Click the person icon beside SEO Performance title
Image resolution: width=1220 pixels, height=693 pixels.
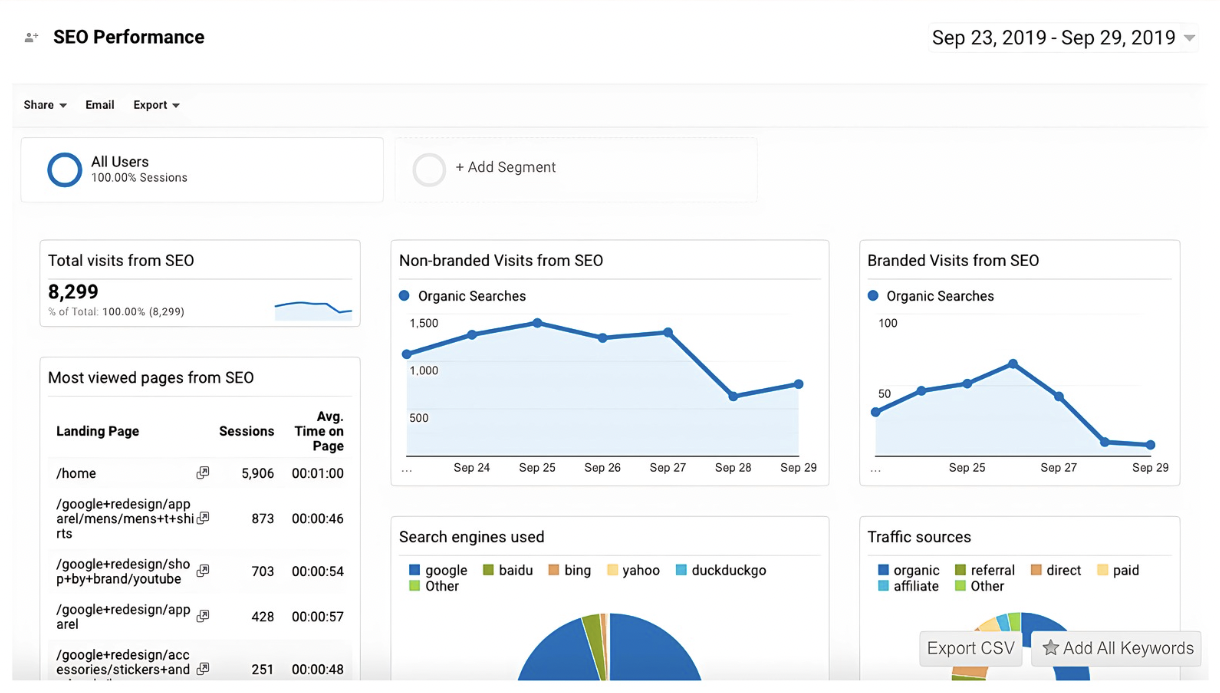point(32,38)
